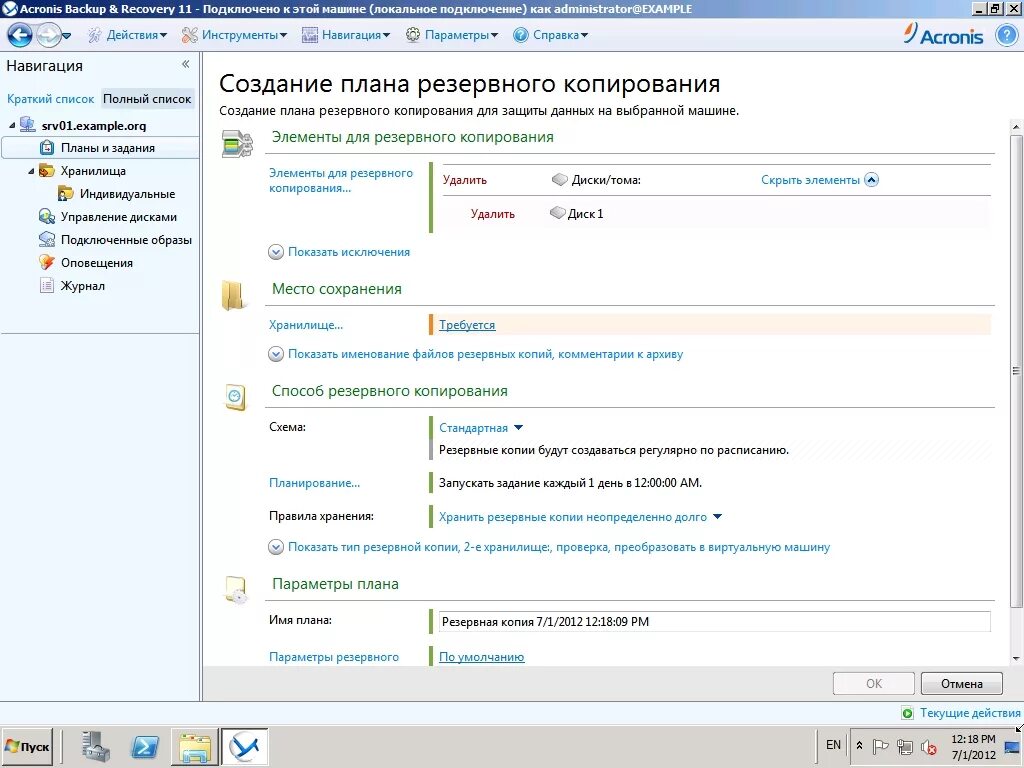The image size is (1024, 768).
Task: Open the Действия menu
Action: pyautogui.click(x=128, y=35)
